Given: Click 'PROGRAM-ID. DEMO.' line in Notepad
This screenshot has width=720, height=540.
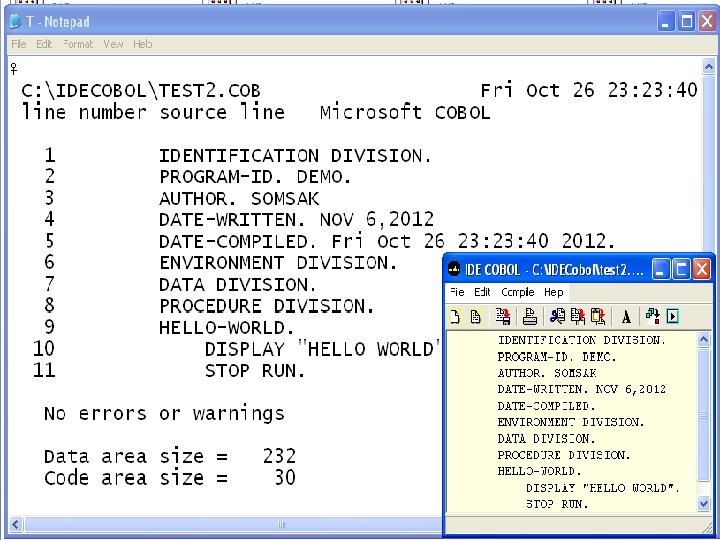Looking at the screenshot, I should 255,177.
